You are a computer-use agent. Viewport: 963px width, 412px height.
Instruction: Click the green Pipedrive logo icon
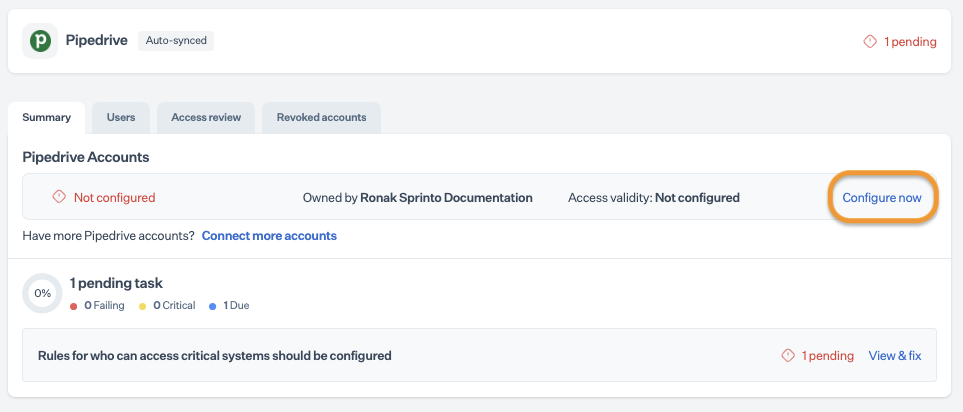[x=40, y=41]
